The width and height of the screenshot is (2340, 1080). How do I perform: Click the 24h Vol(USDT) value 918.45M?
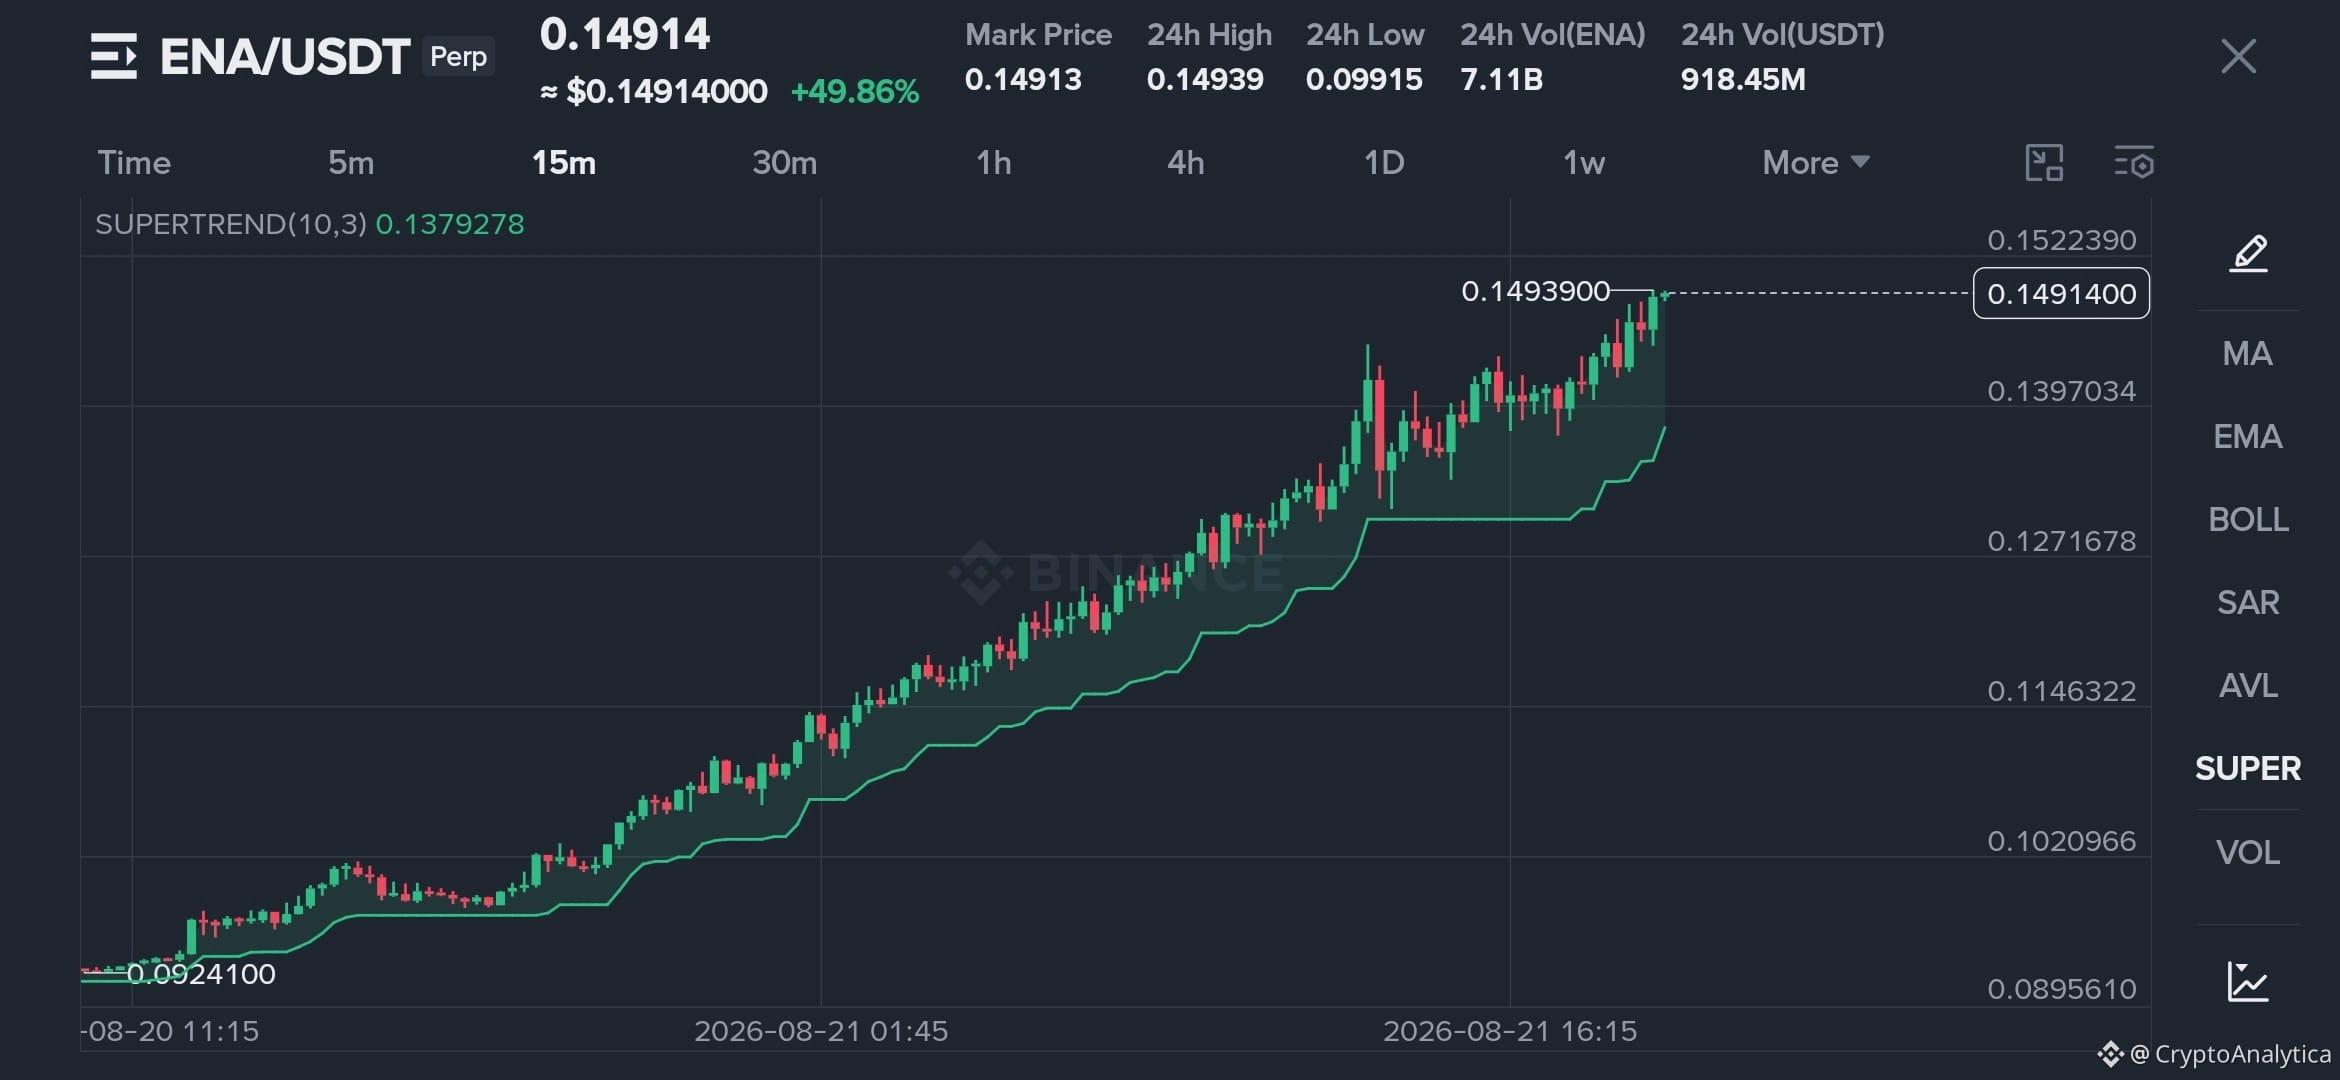pyautogui.click(x=1743, y=79)
